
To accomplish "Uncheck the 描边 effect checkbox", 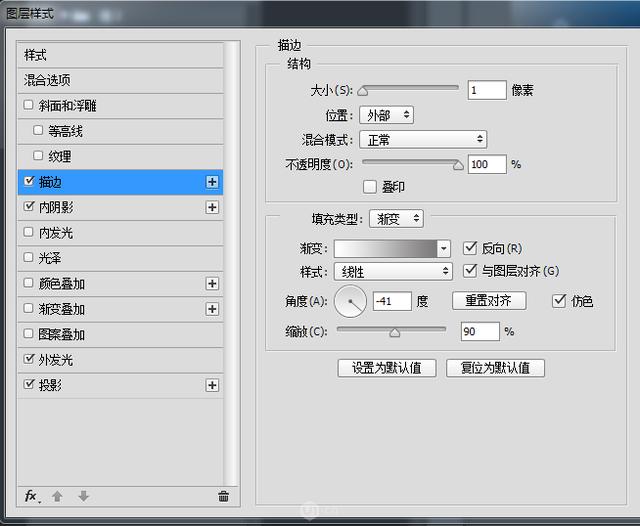I will [29, 181].
